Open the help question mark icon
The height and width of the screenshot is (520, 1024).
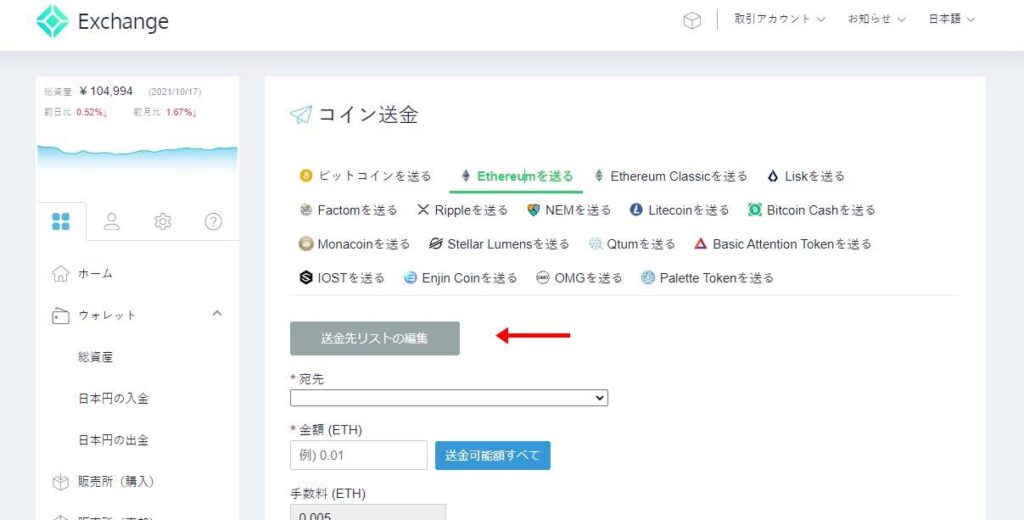pyautogui.click(x=213, y=221)
